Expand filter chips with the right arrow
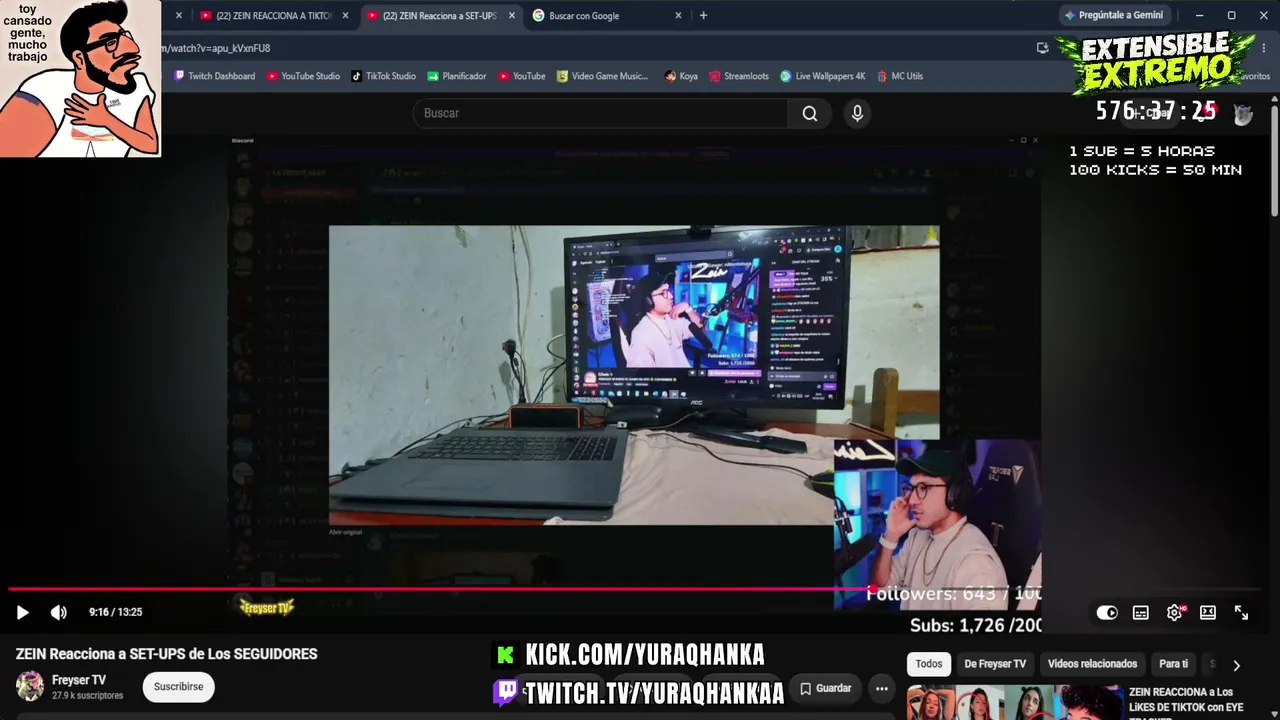The image size is (1280, 720). click(x=1236, y=665)
